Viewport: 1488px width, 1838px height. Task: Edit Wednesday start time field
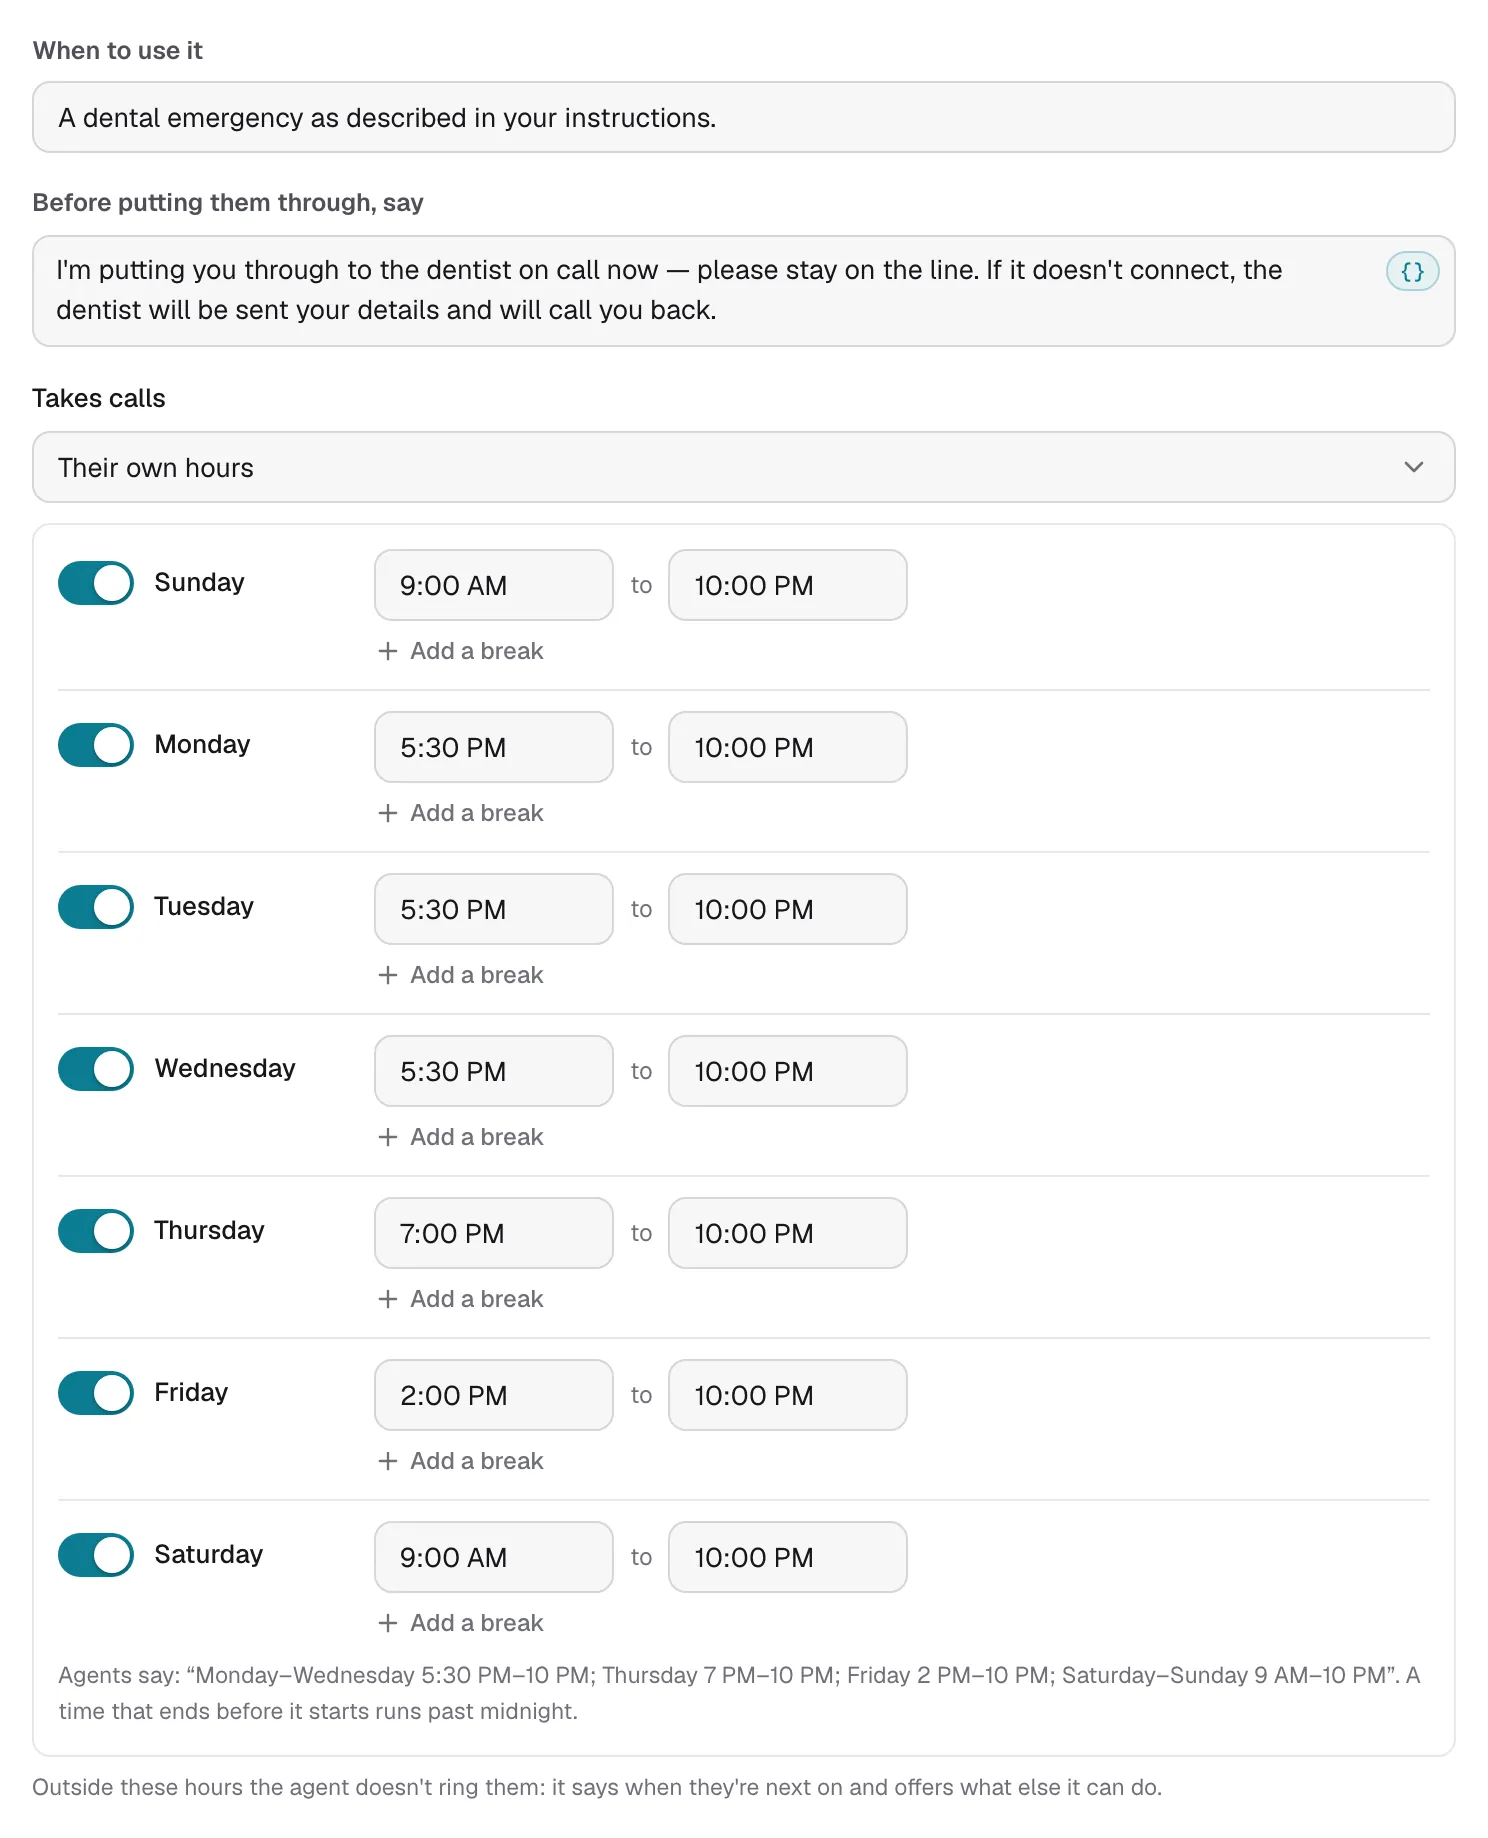[494, 1071]
